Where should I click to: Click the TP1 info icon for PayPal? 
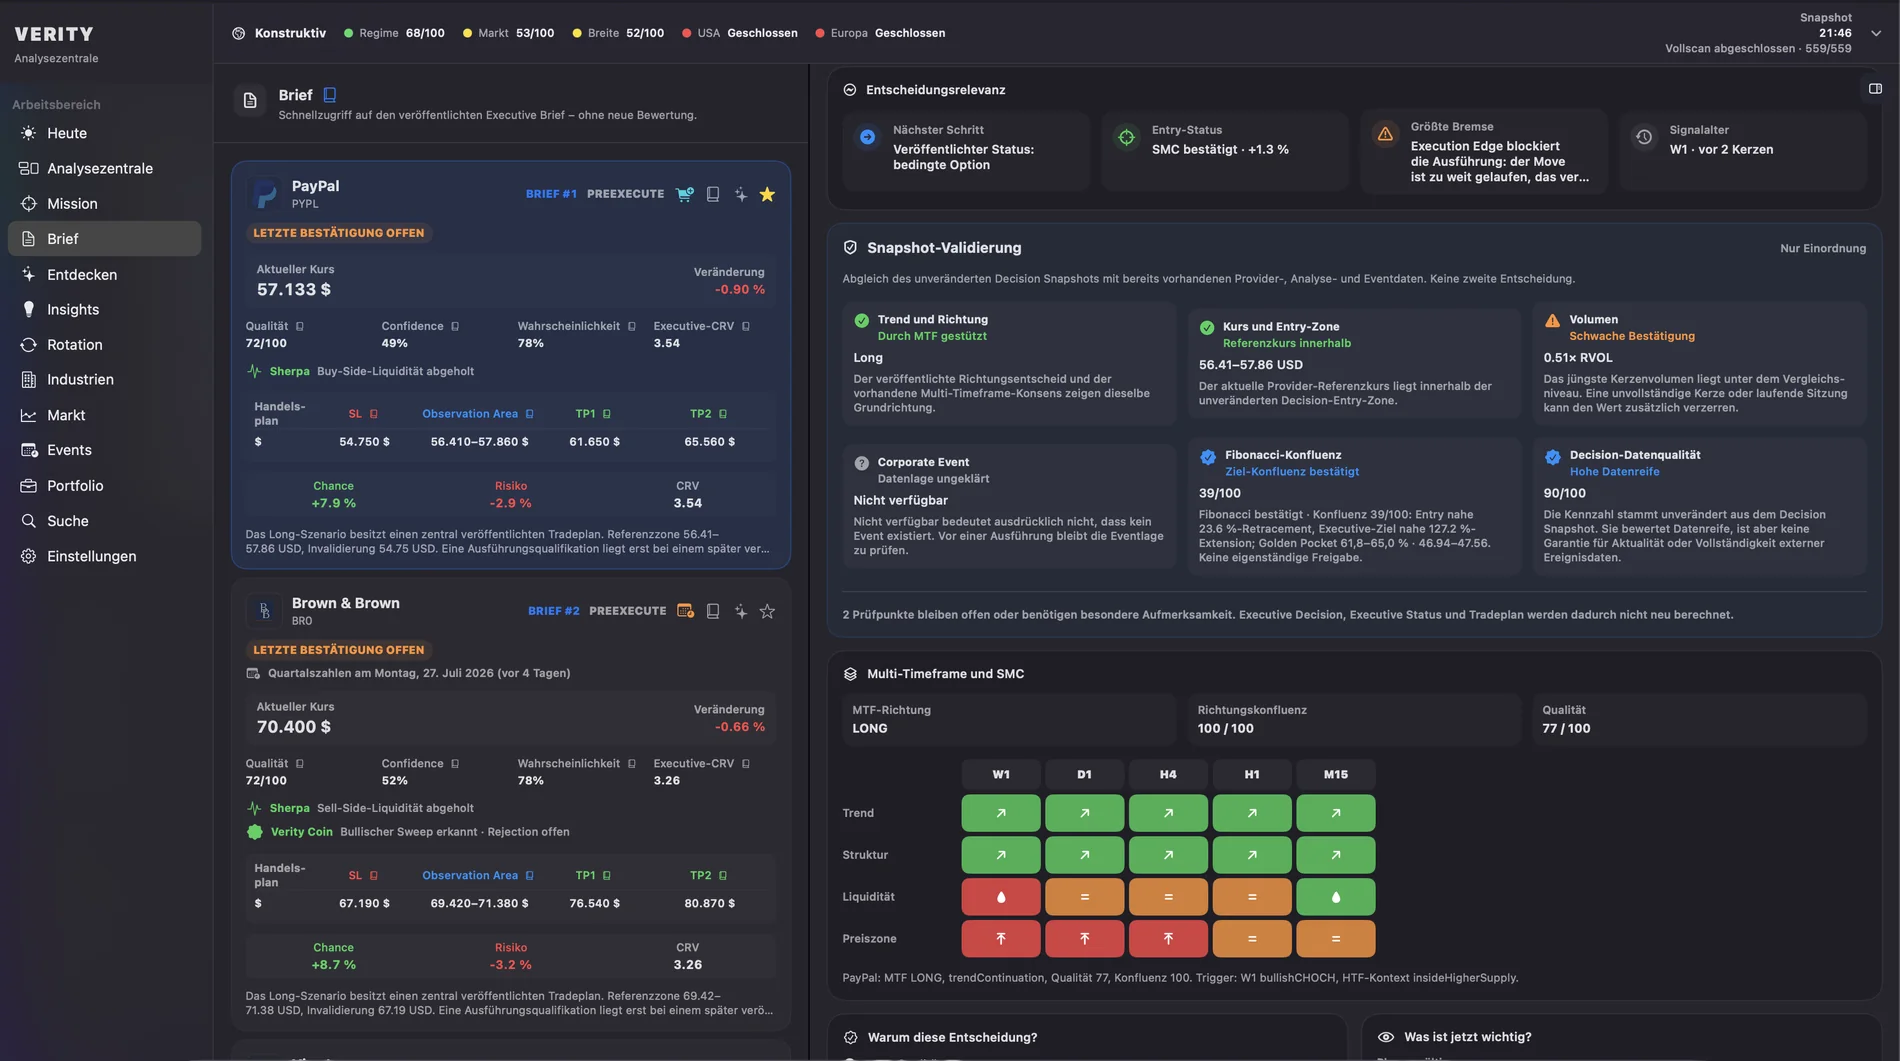point(607,414)
